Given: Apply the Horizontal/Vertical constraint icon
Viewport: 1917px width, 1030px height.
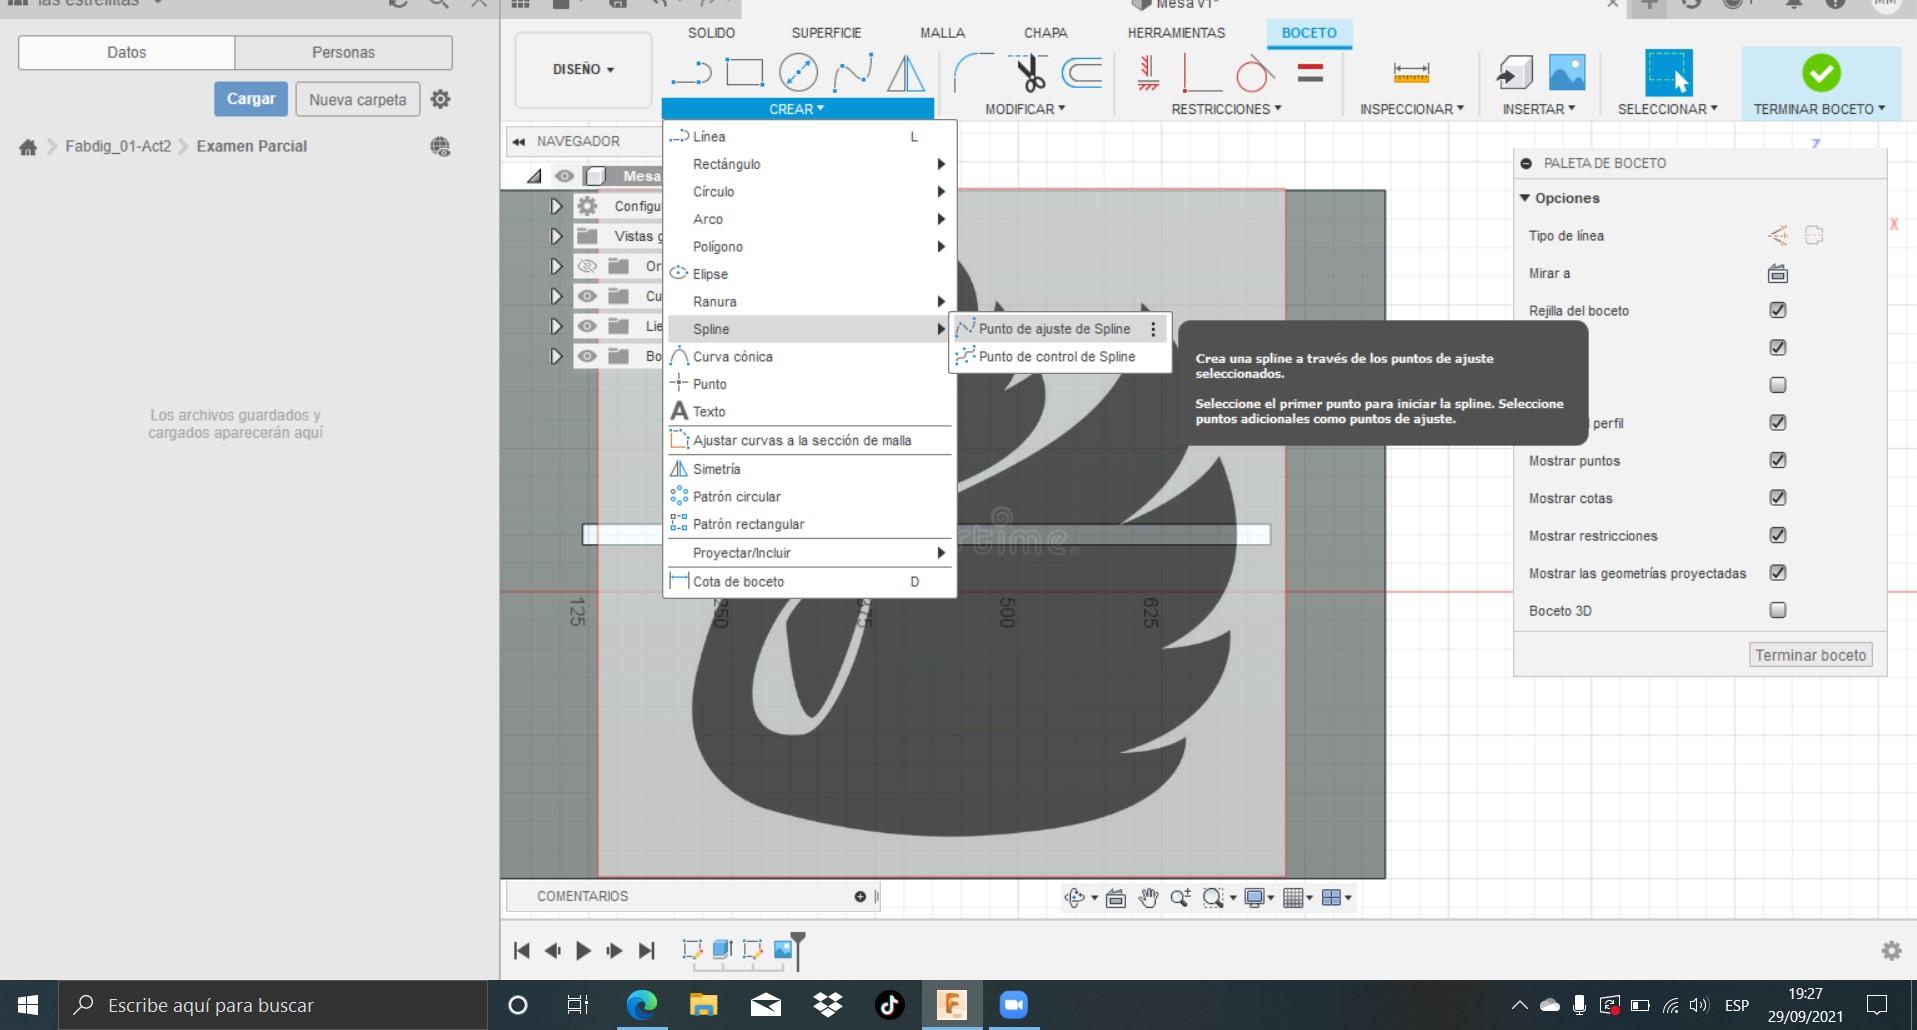Looking at the screenshot, I should [x=1148, y=73].
